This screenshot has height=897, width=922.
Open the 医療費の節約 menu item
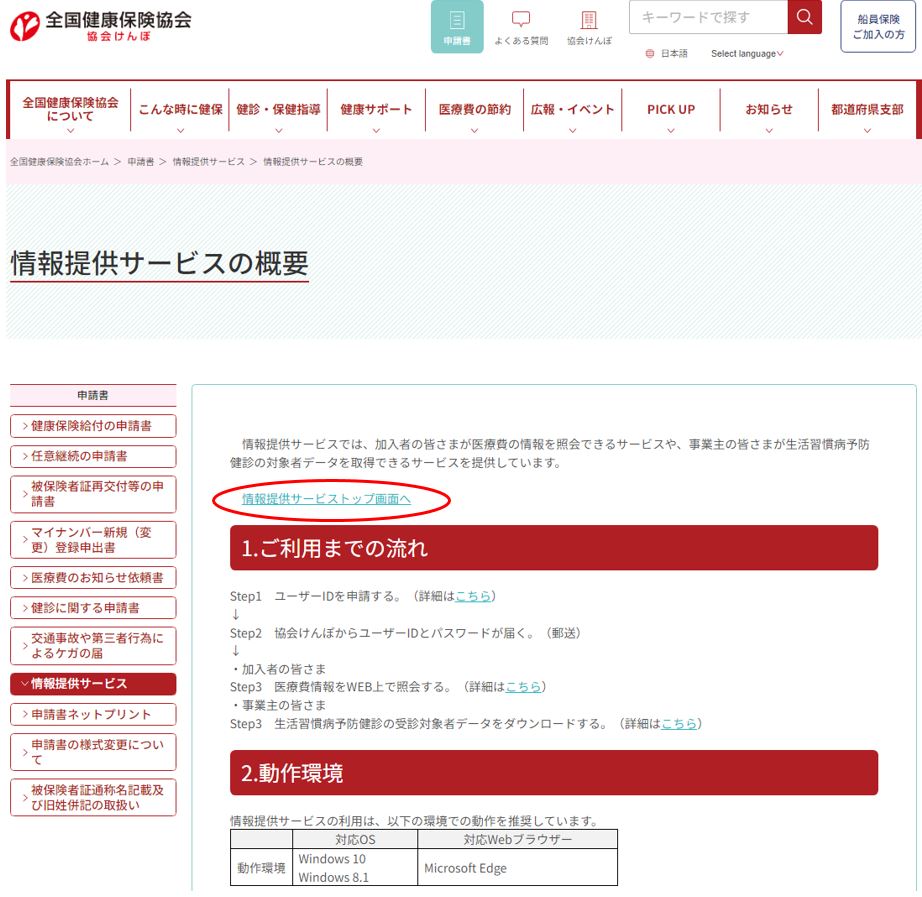[x=474, y=108]
